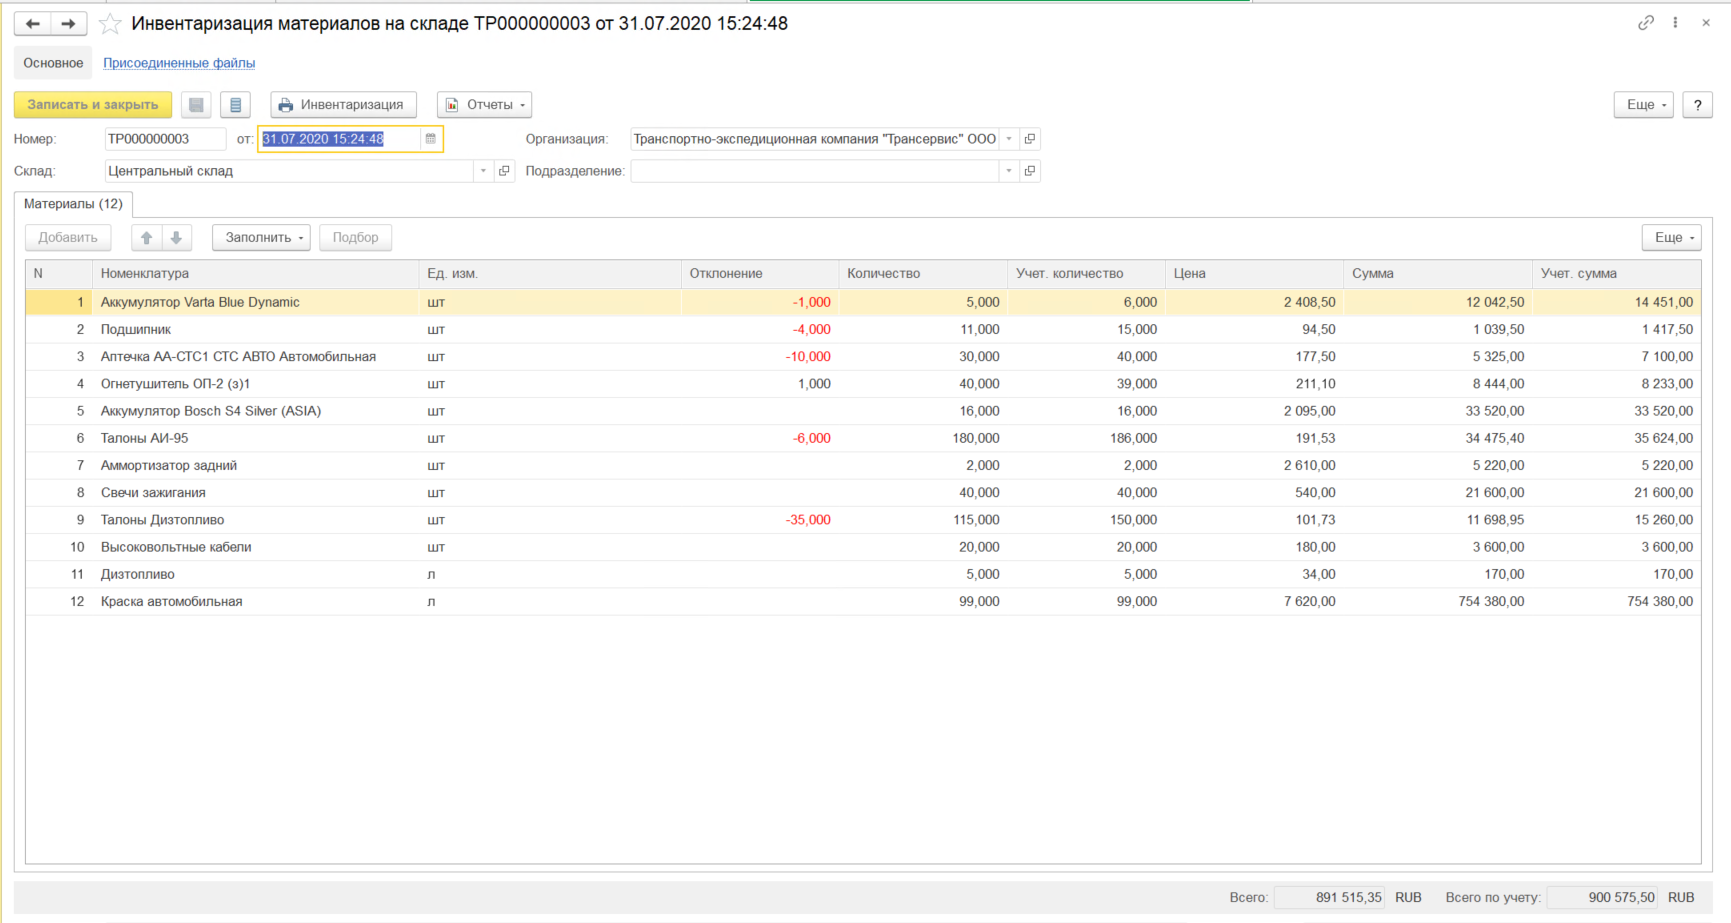
Task: Expand the Организация dropdown list
Action: pos(1009,139)
